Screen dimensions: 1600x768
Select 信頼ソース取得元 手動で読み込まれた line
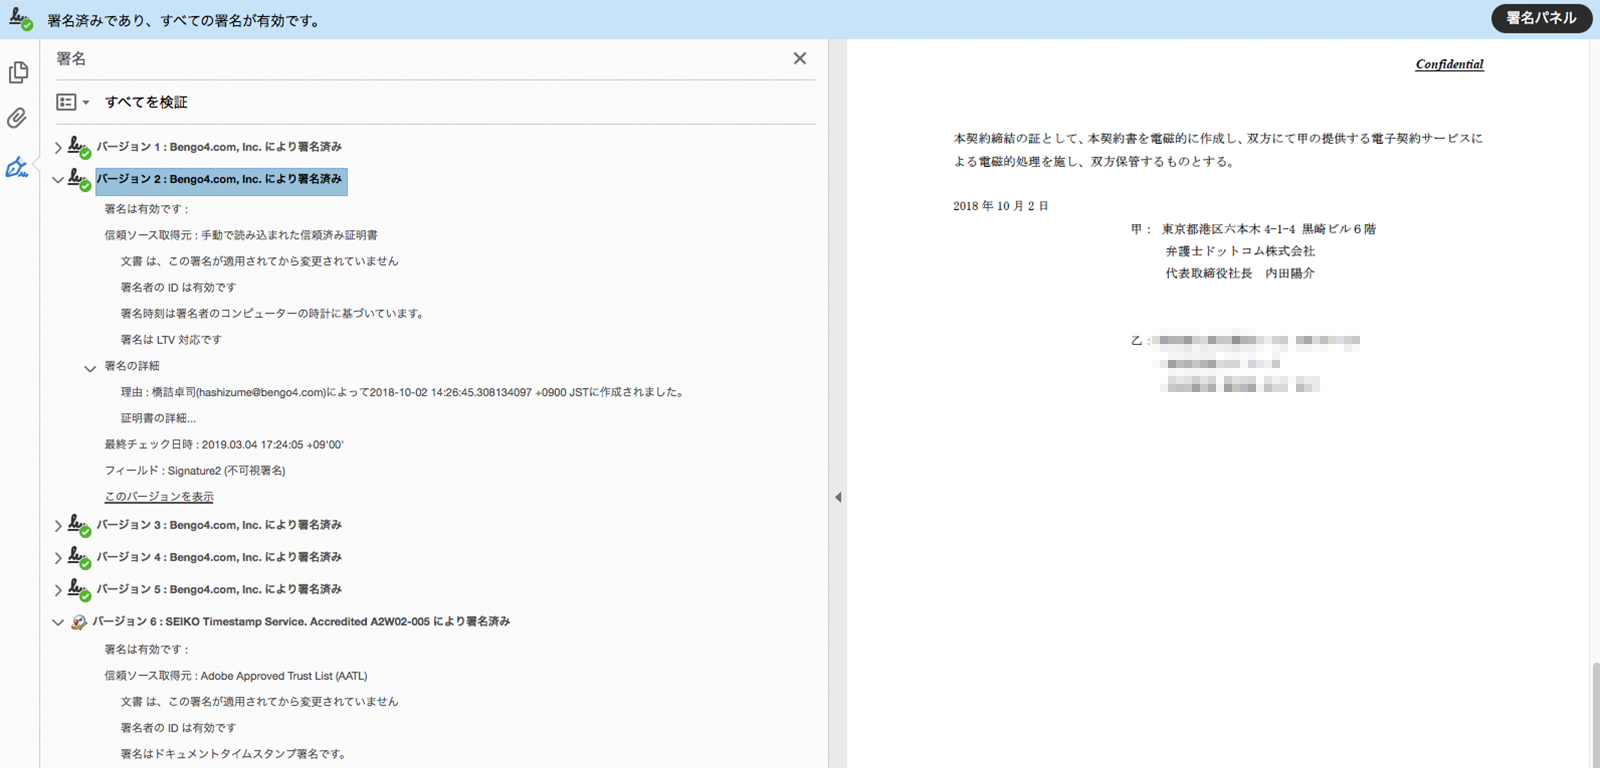241,235
